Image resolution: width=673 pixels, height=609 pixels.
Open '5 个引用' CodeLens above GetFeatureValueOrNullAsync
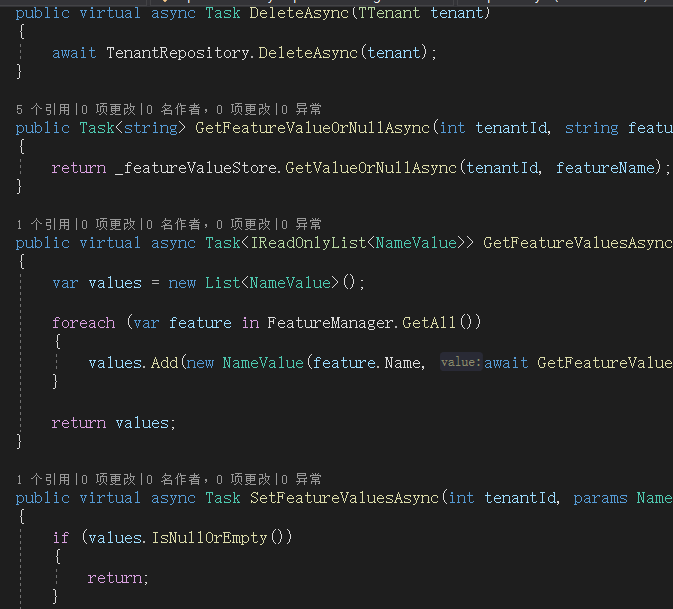[43, 109]
